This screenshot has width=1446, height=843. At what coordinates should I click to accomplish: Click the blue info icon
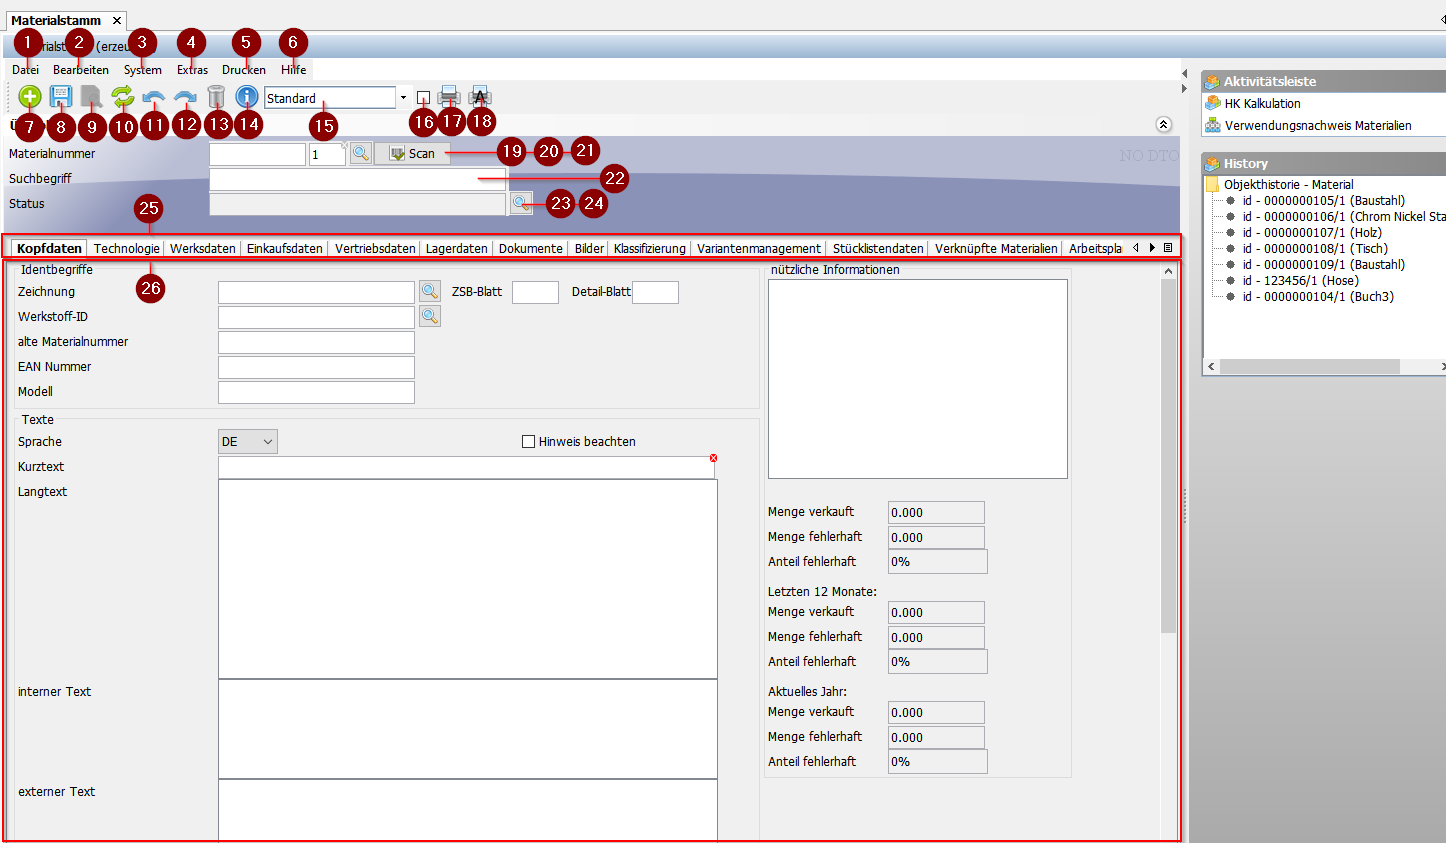[x=247, y=97]
